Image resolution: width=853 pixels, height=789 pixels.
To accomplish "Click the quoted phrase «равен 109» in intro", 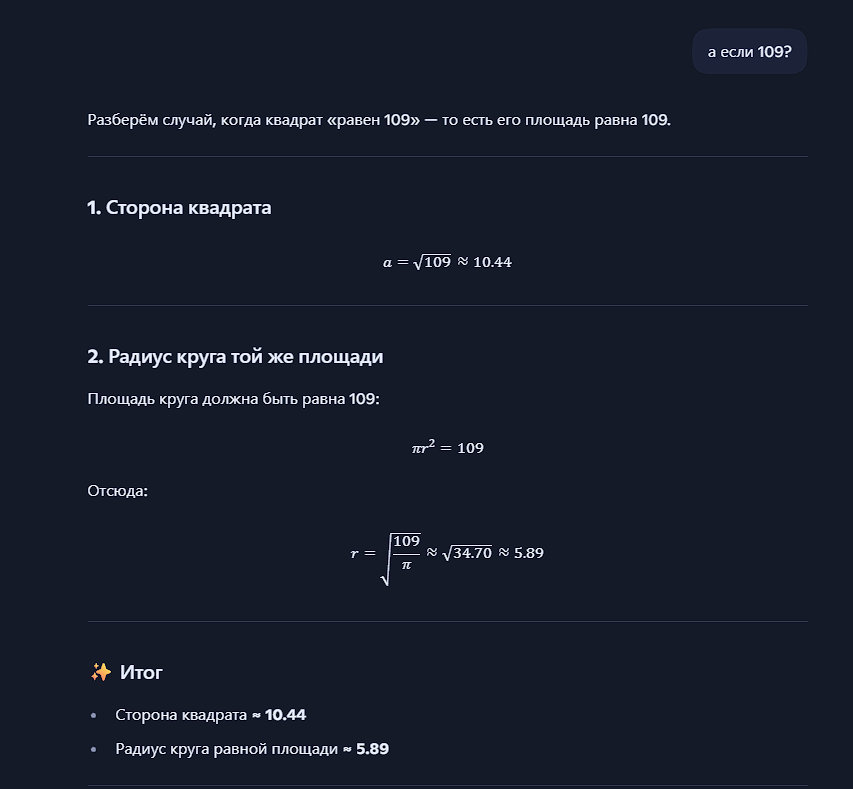I will 373,120.
